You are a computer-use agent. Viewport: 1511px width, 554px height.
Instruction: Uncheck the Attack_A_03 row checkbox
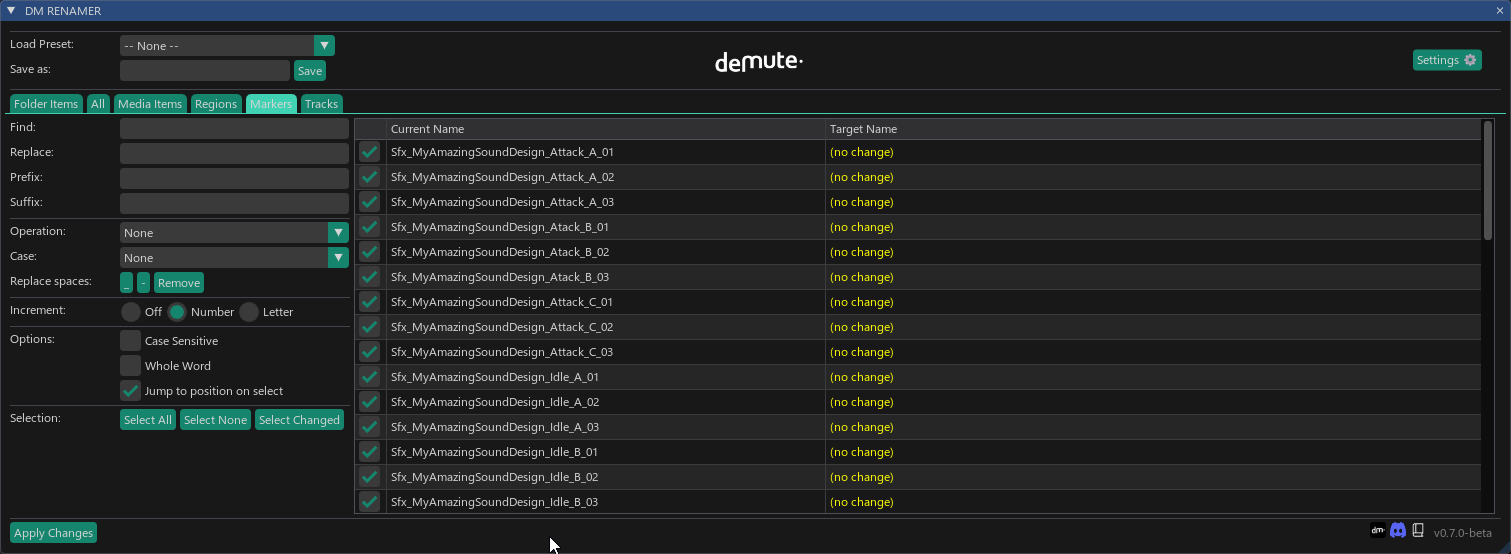[x=370, y=202]
